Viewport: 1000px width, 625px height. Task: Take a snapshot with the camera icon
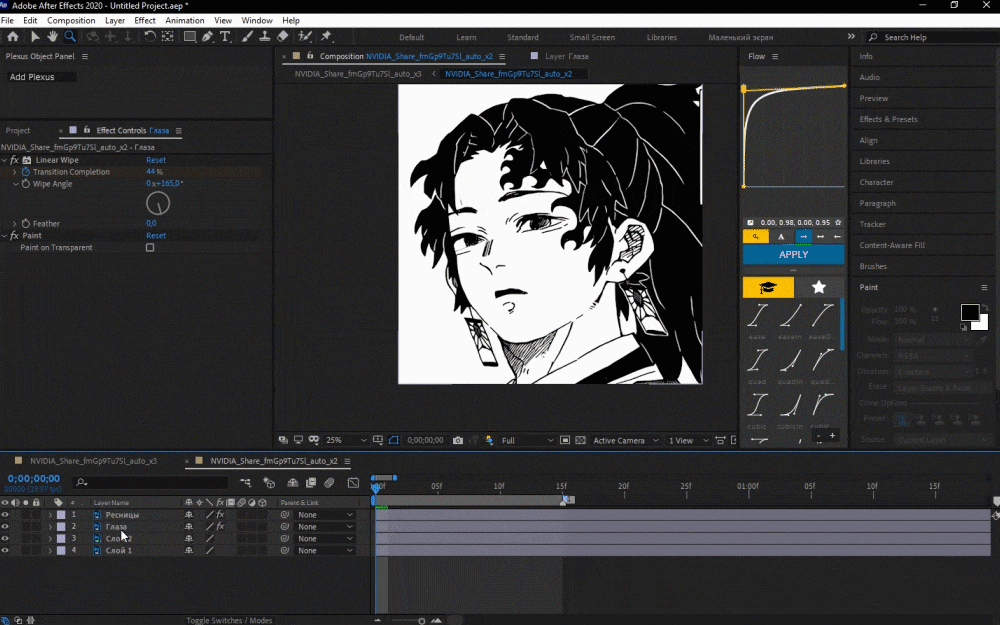[458, 440]
